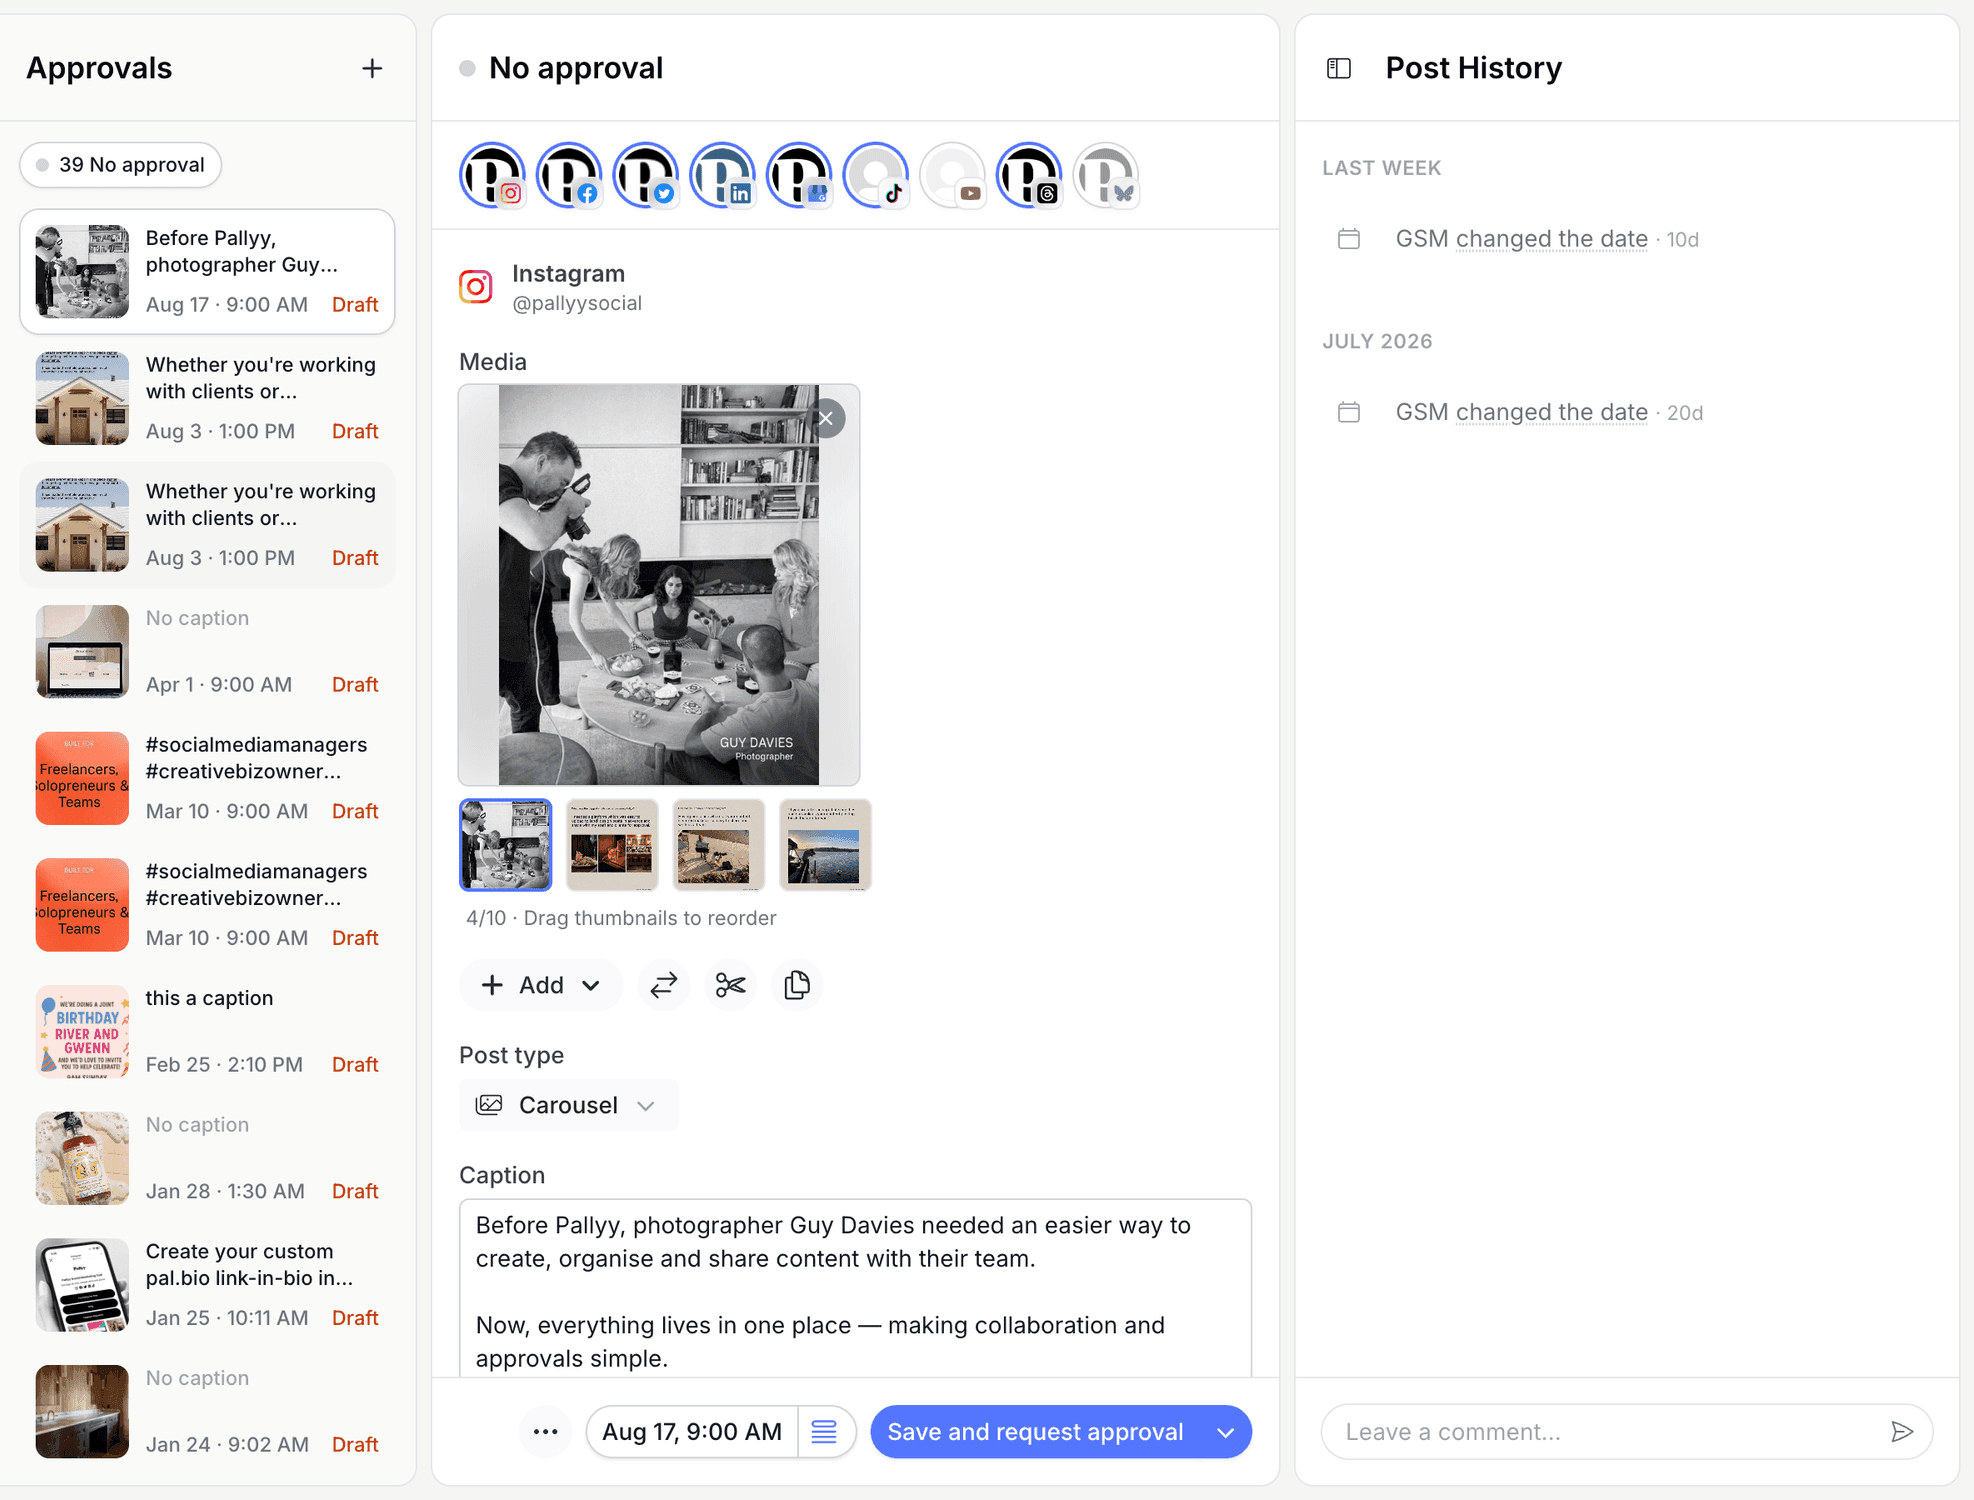Toggle the Twitter account avatar
Image resolution: width=1974 pixels, height=1500 pixels.
pos(646,175)
